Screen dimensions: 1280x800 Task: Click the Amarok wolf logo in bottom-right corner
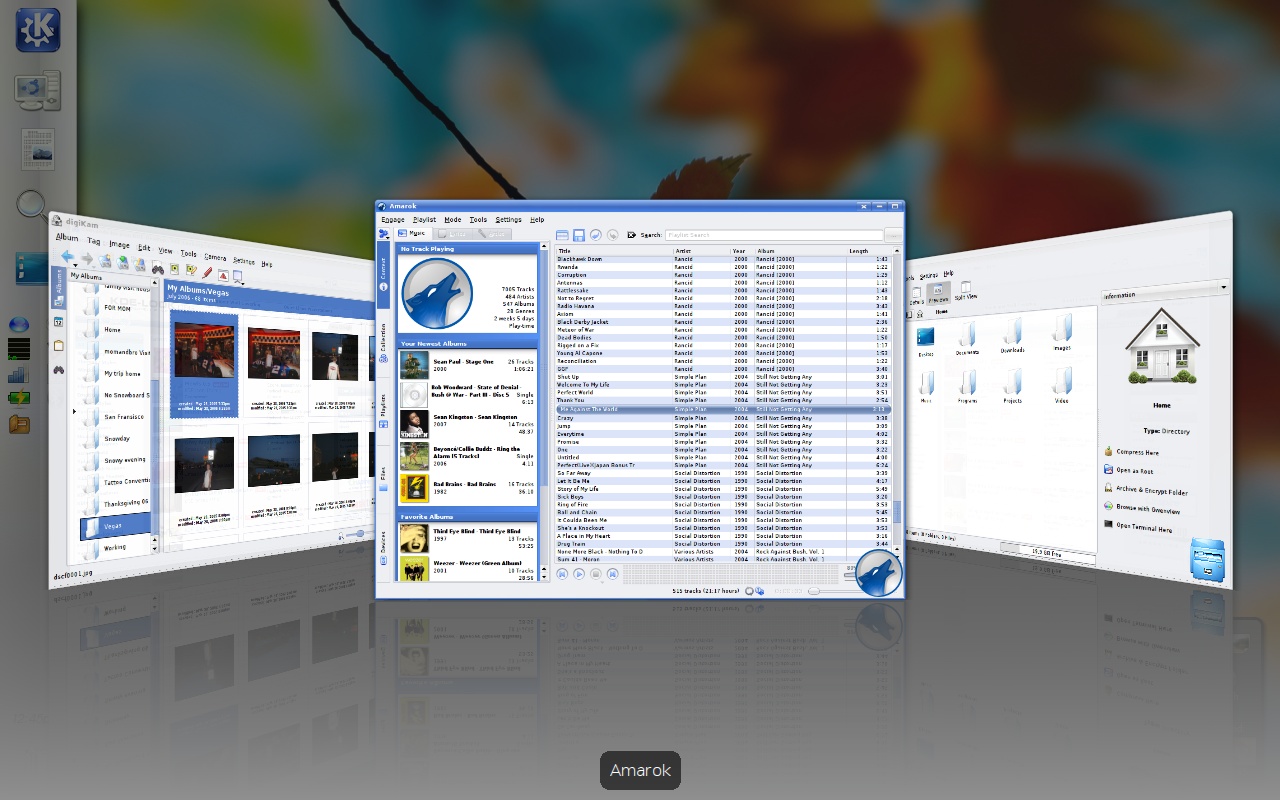(x=879, y=574)
